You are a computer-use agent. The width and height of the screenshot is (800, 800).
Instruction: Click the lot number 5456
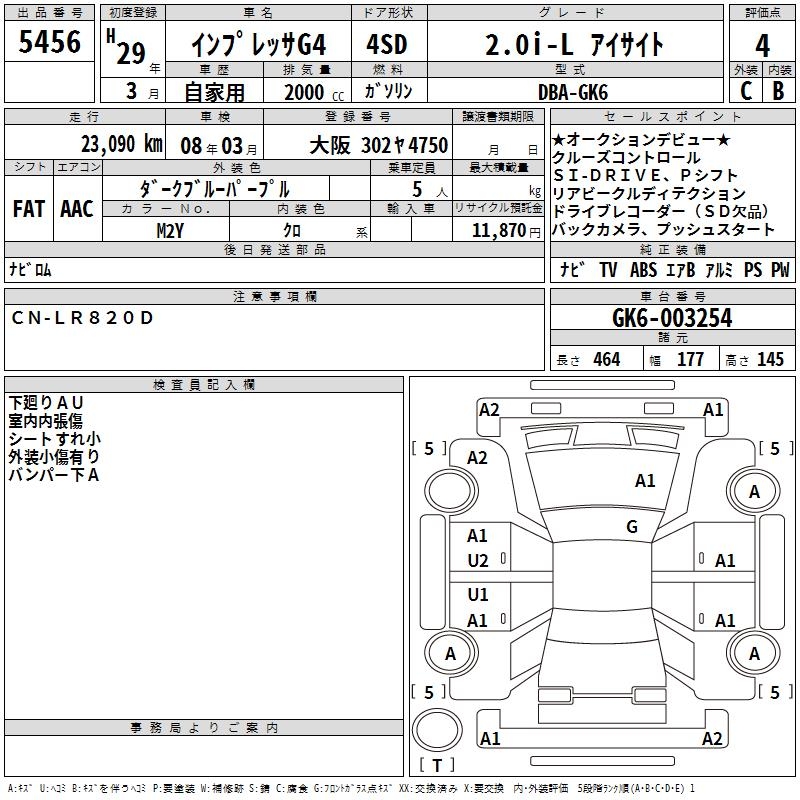(x=49, y=41)
